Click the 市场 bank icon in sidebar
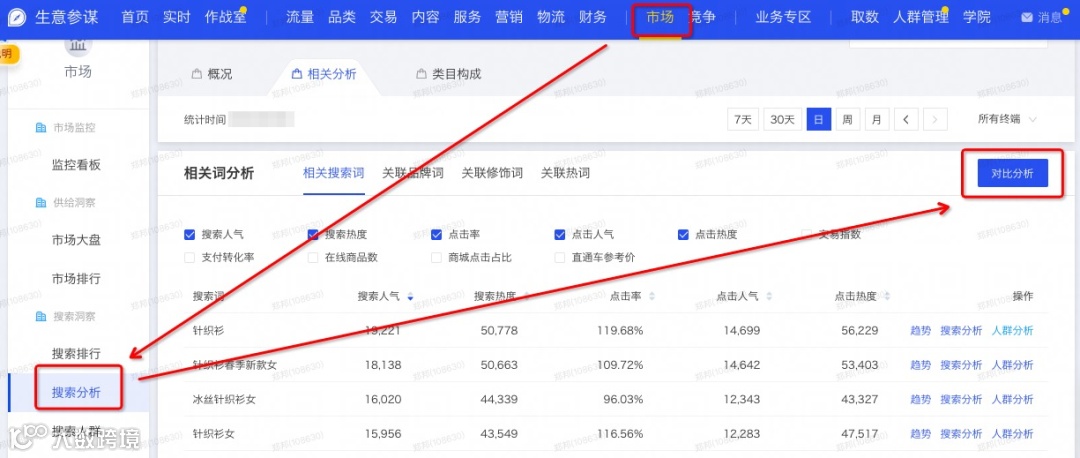 click(x=78, y=44)
